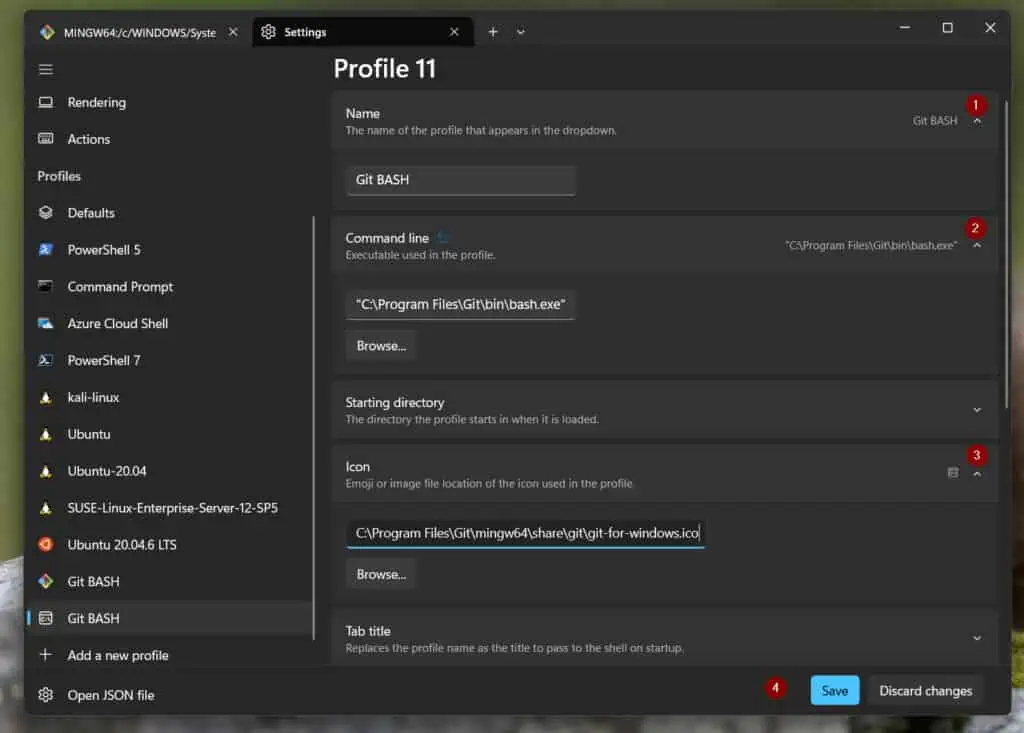Open the hamburger navigation menu
1024x733 pixels.
point(46,69)
